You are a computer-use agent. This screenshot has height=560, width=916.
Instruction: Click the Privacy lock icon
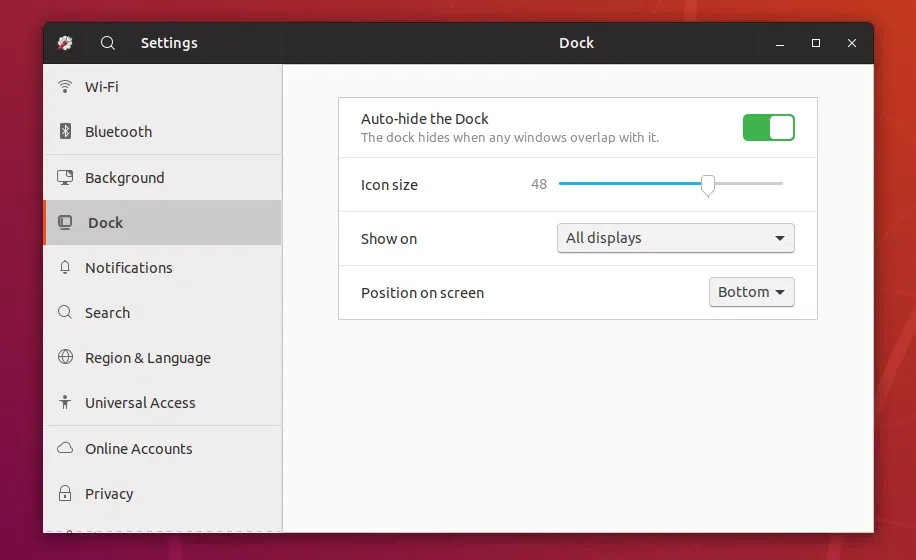point(65,494)
